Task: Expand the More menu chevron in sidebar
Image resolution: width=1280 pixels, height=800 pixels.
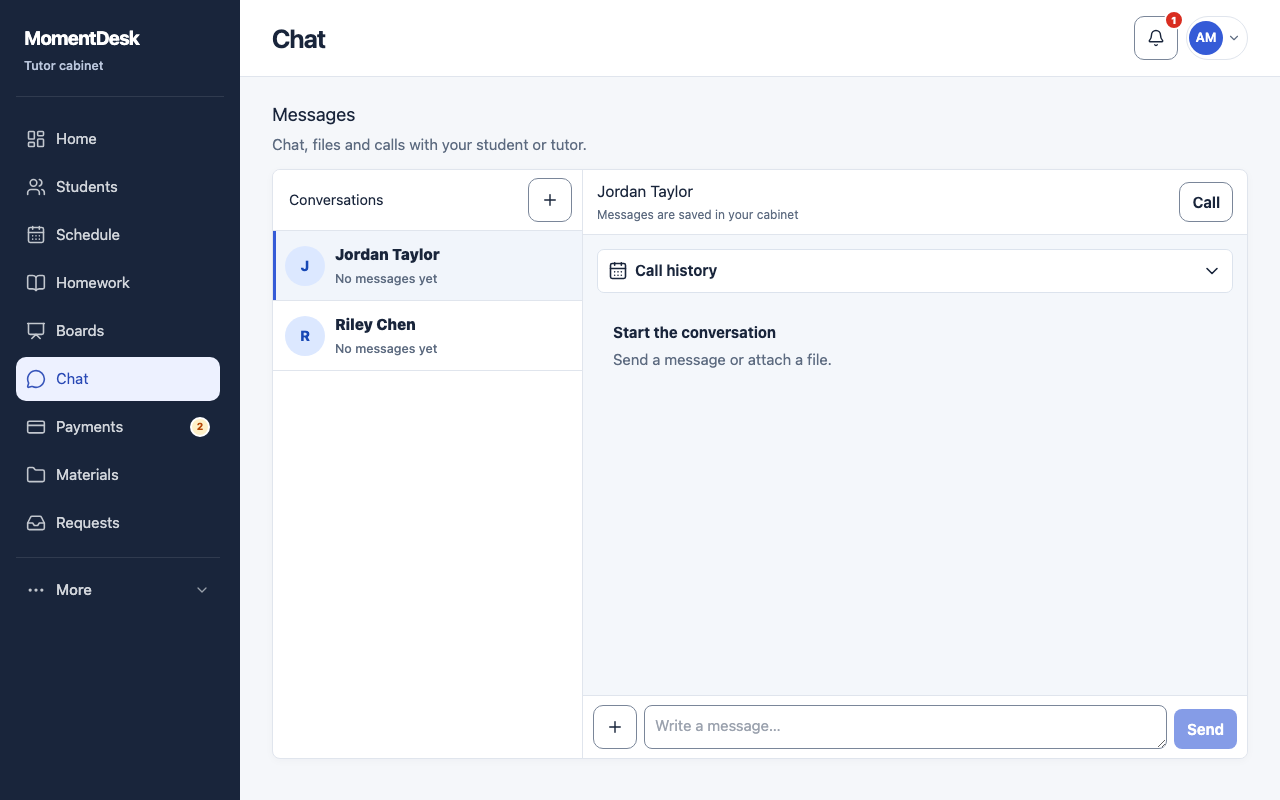Action: tap(202, 590)
